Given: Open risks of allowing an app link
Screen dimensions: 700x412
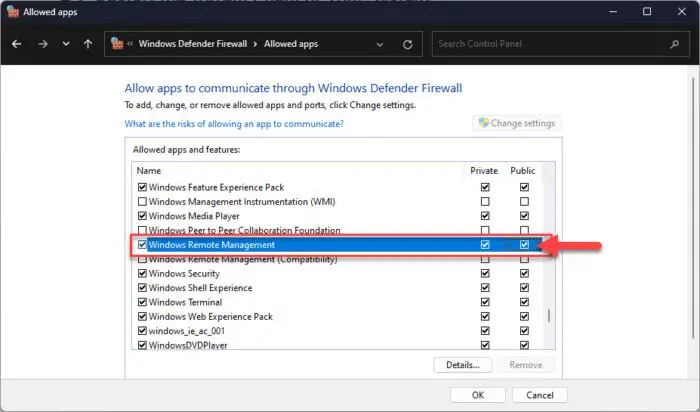Looking at the screenshot, I should click(234, 124).
